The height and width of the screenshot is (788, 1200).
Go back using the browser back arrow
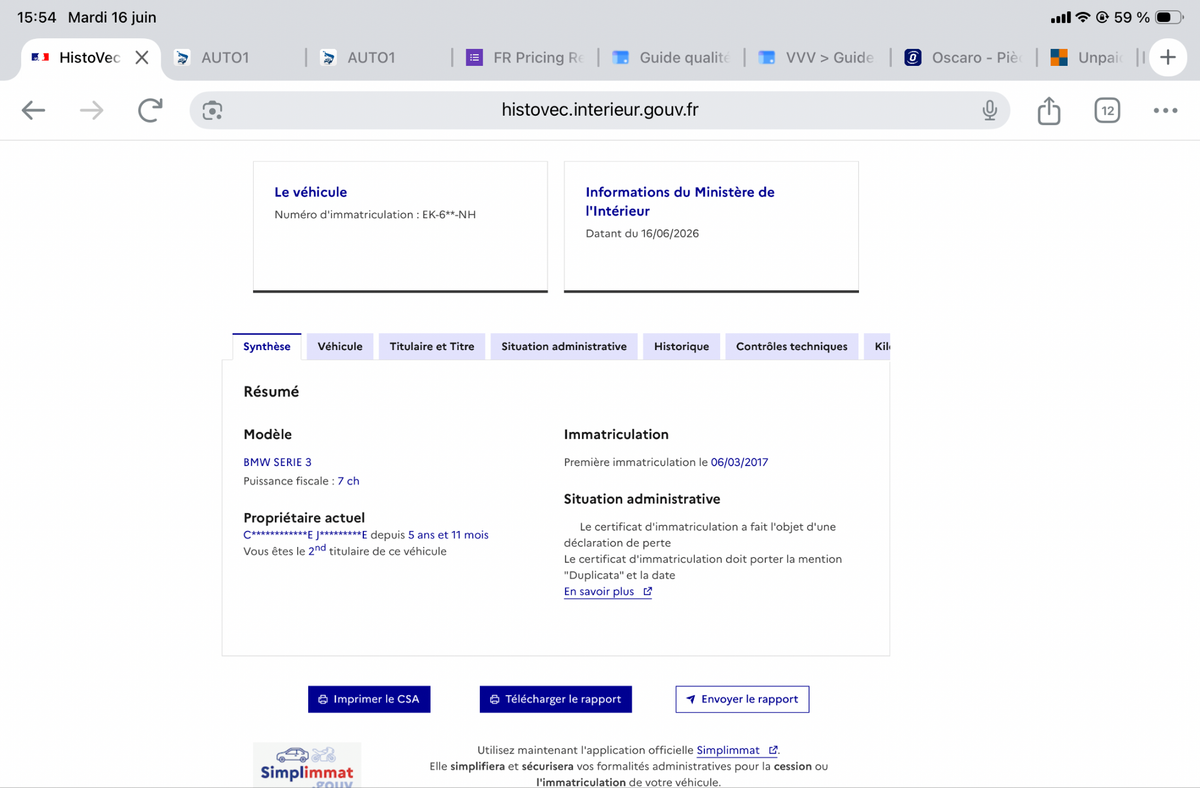point(34,110)
